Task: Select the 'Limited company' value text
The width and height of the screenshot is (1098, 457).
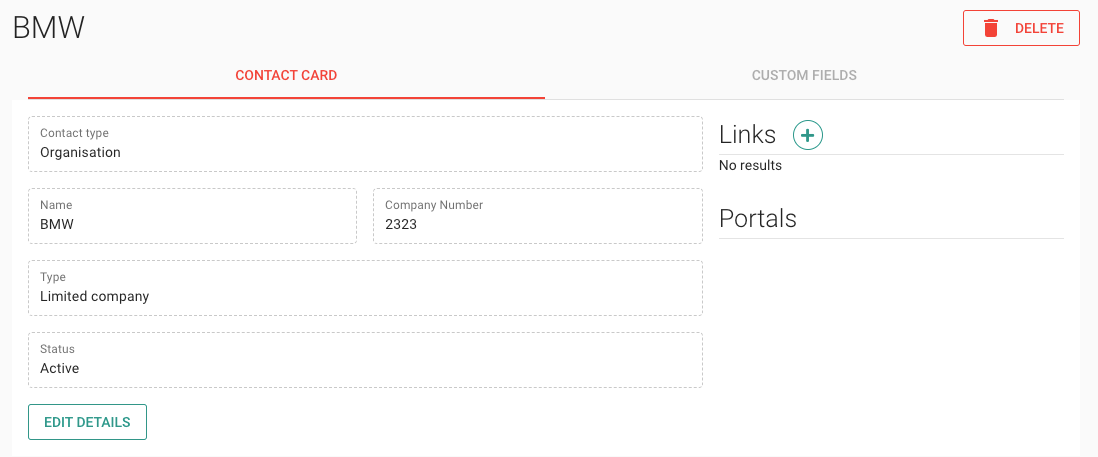Action: [x=94, y=297]
